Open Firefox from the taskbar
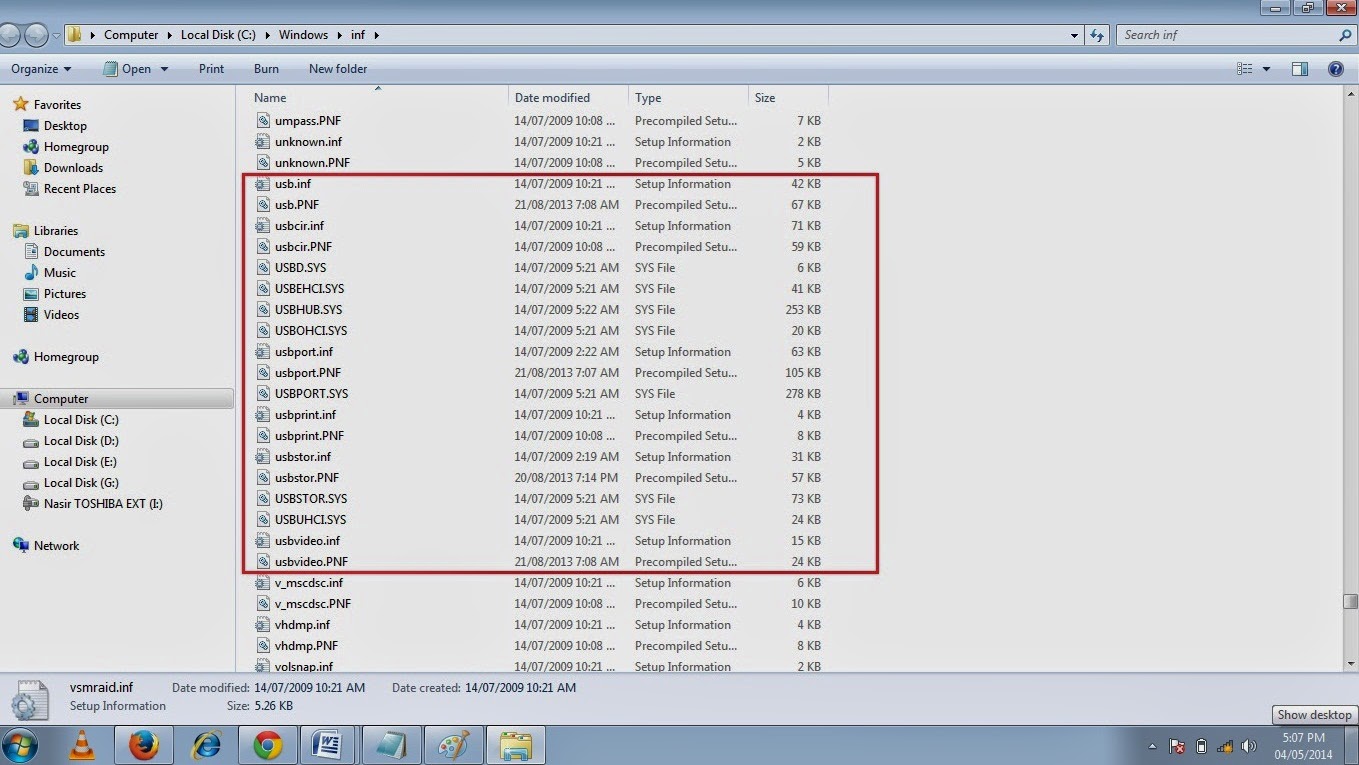The width and height of the screenshot is (1359, 765). (144, 746)
